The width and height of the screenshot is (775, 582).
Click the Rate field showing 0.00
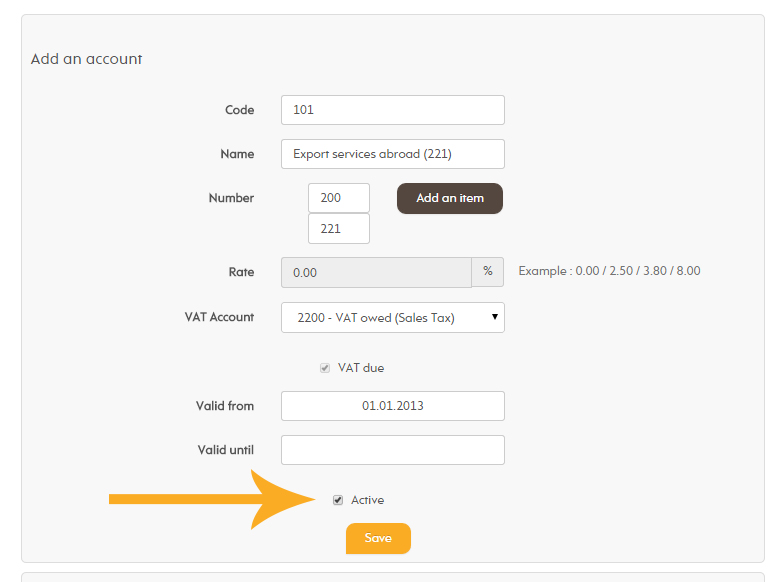376,272
